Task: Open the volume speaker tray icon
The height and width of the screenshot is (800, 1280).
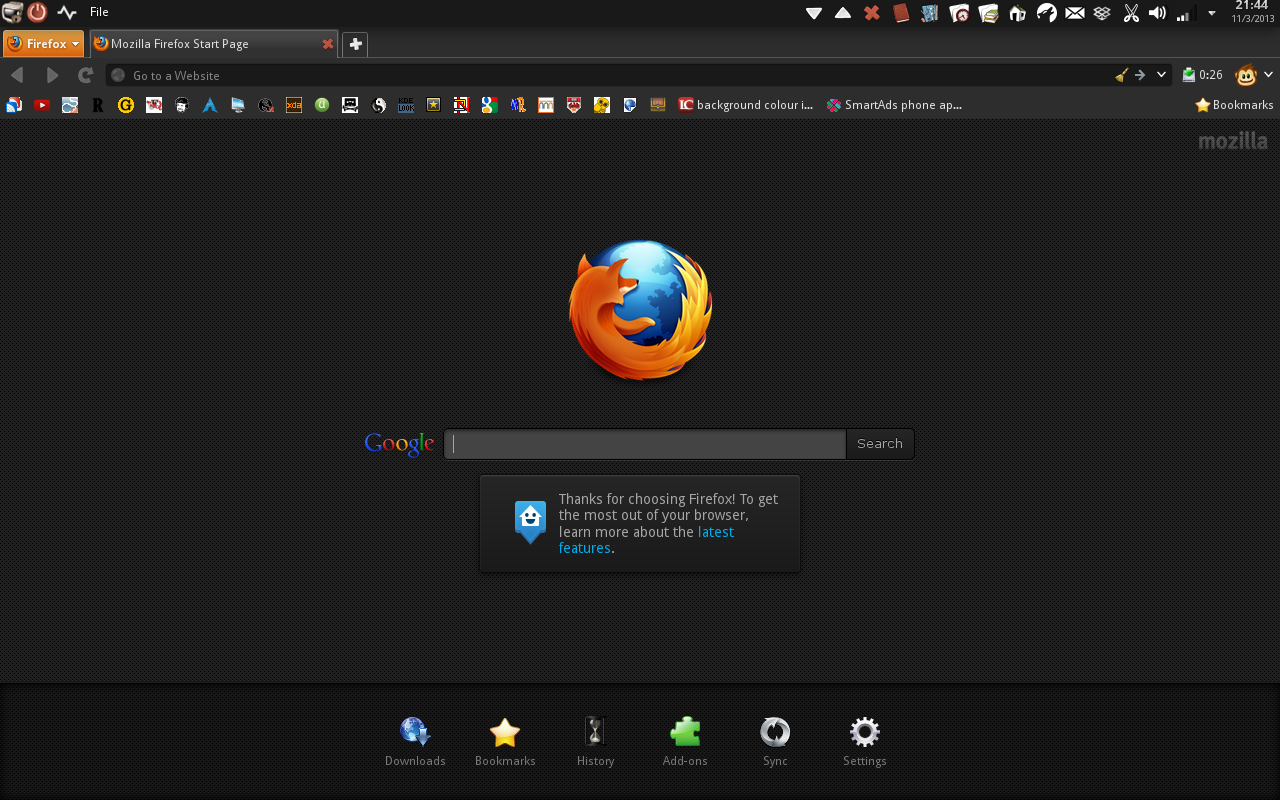Action: (x=1158, y=13)
